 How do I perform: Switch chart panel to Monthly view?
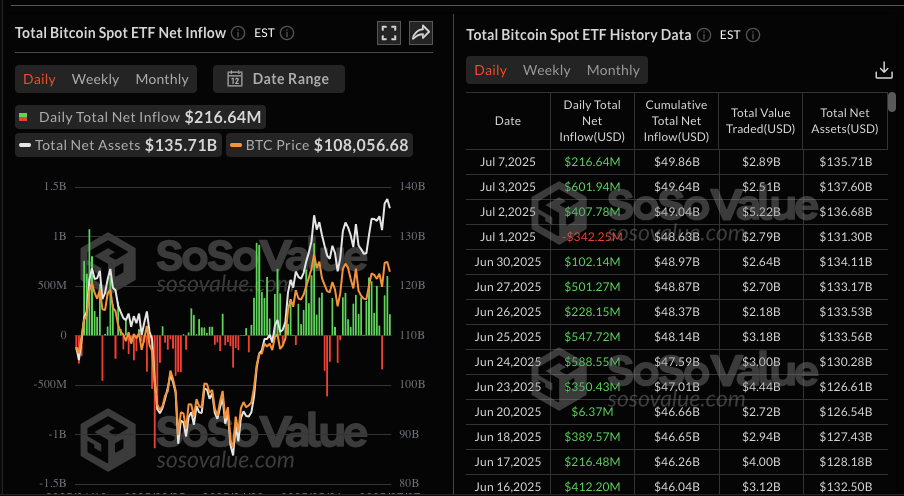coord(162,79)
